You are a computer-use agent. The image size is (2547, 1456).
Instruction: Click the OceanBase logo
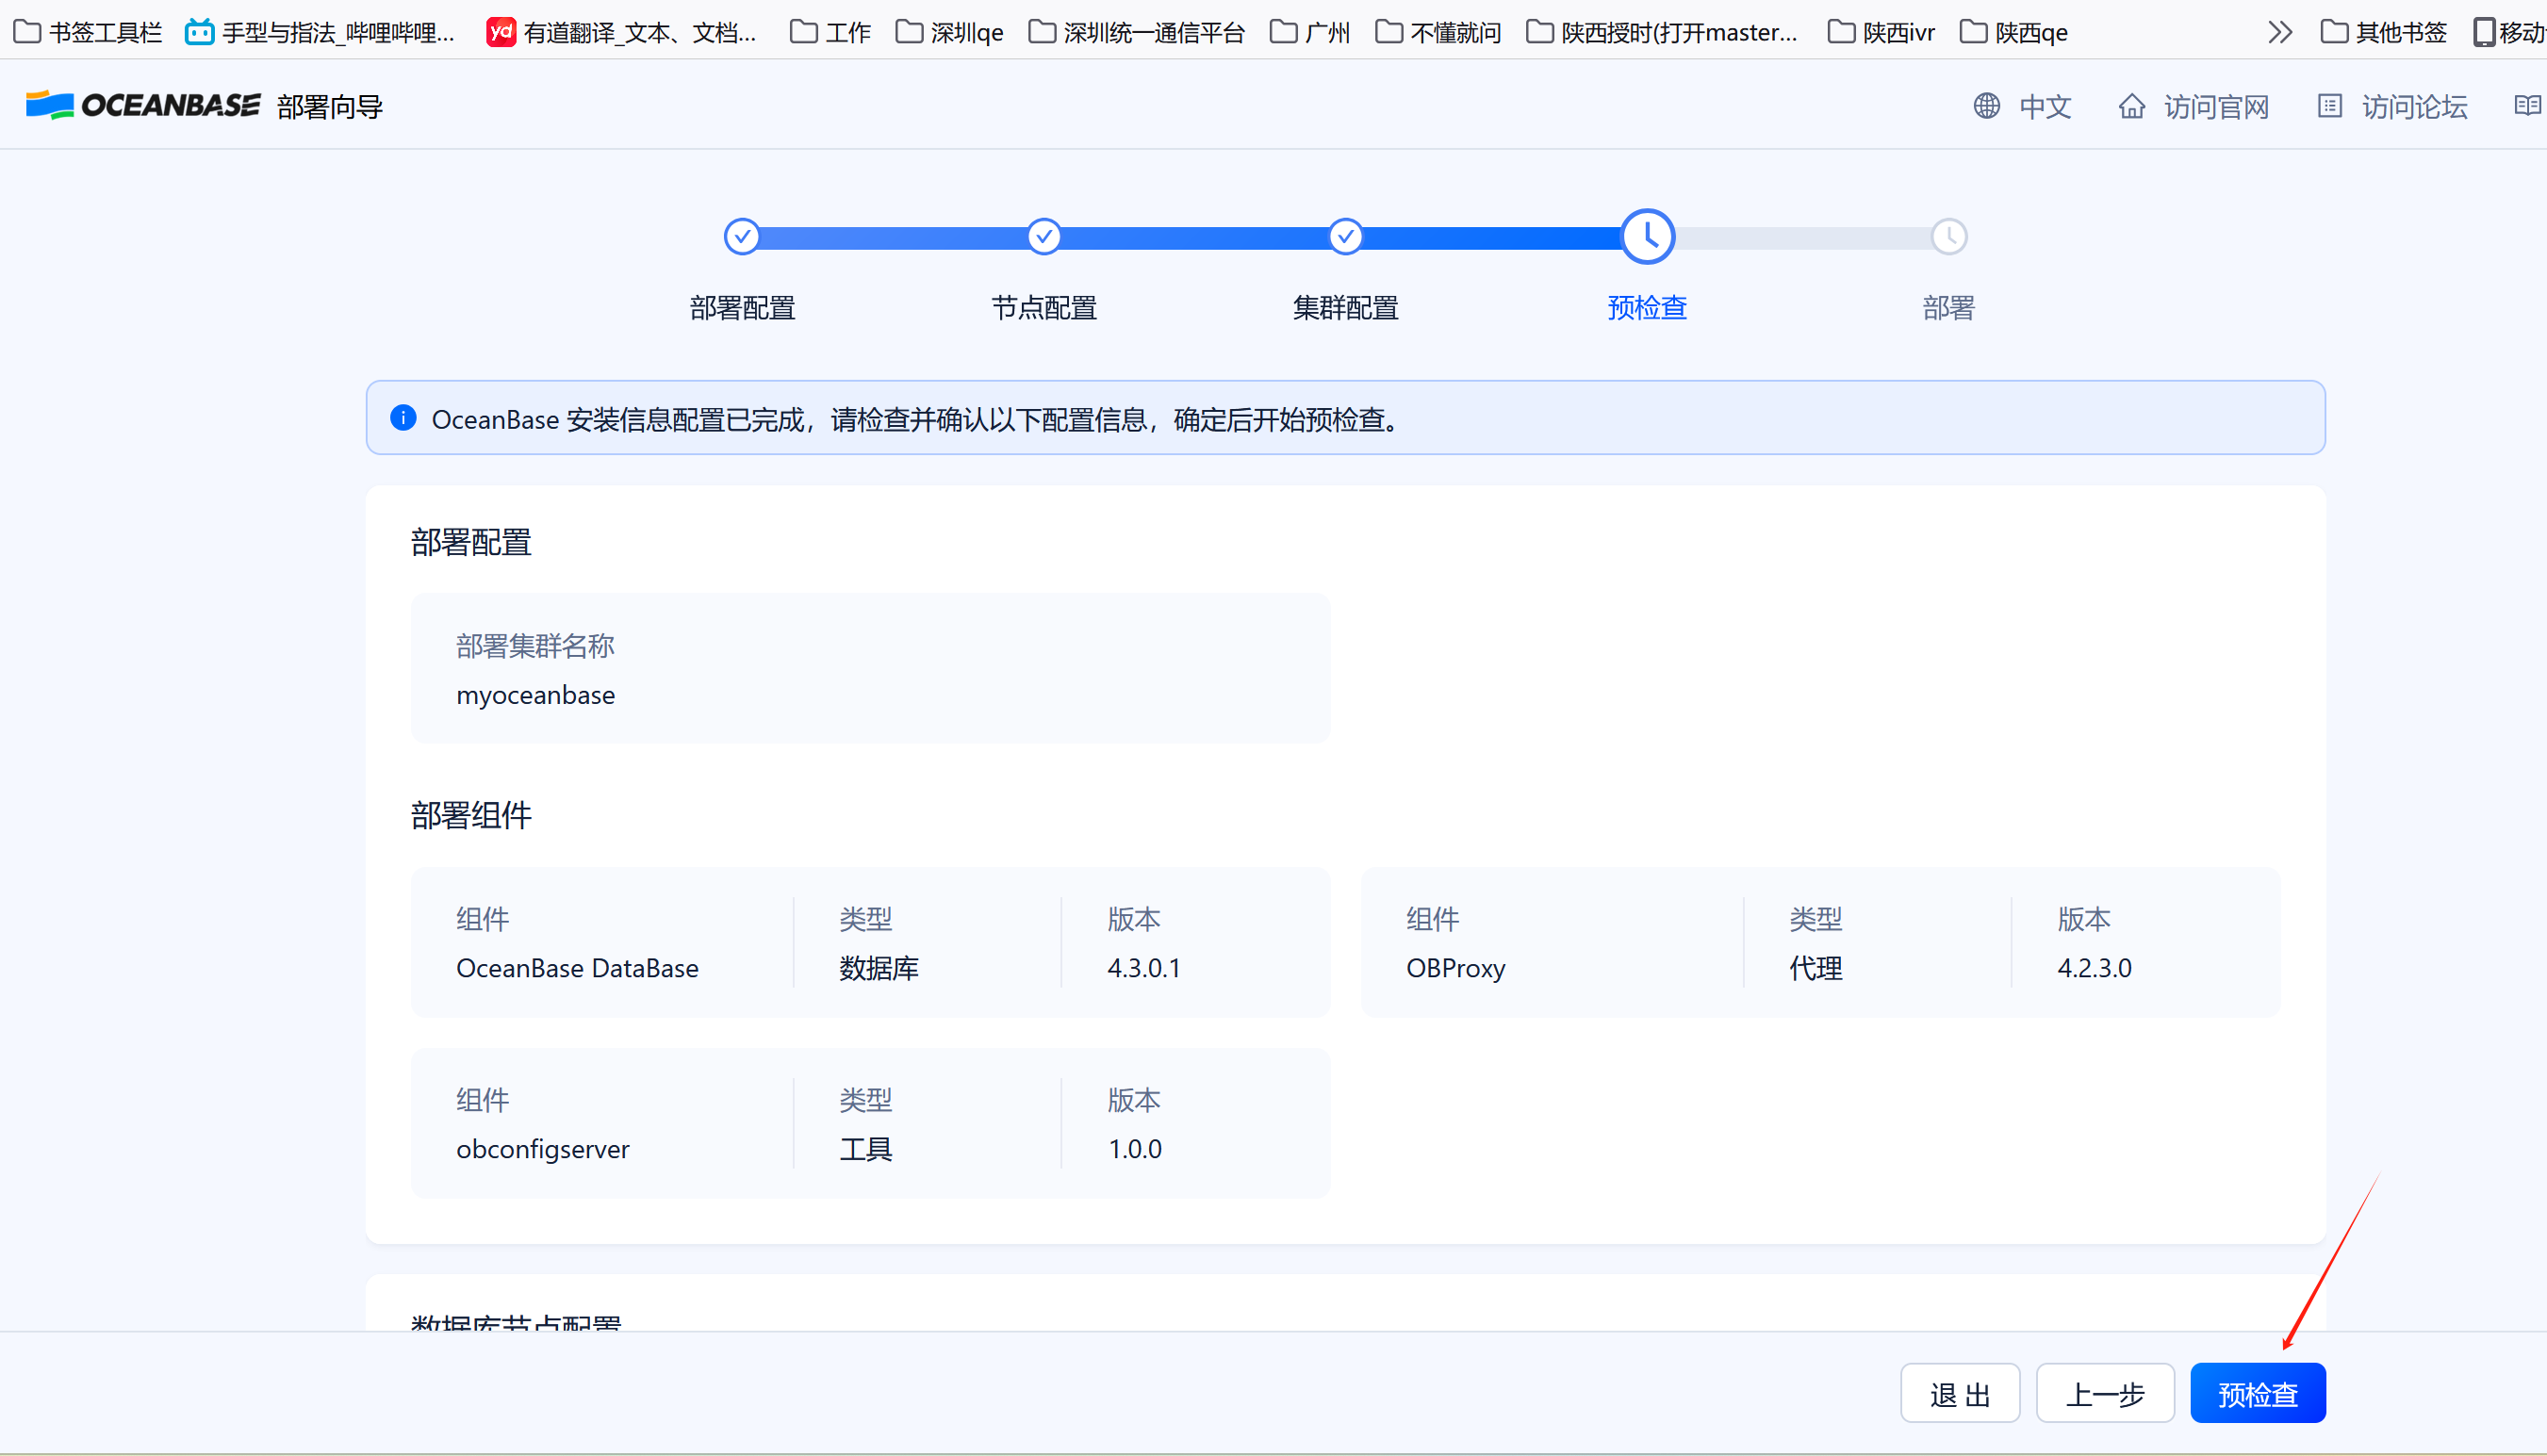143,106
